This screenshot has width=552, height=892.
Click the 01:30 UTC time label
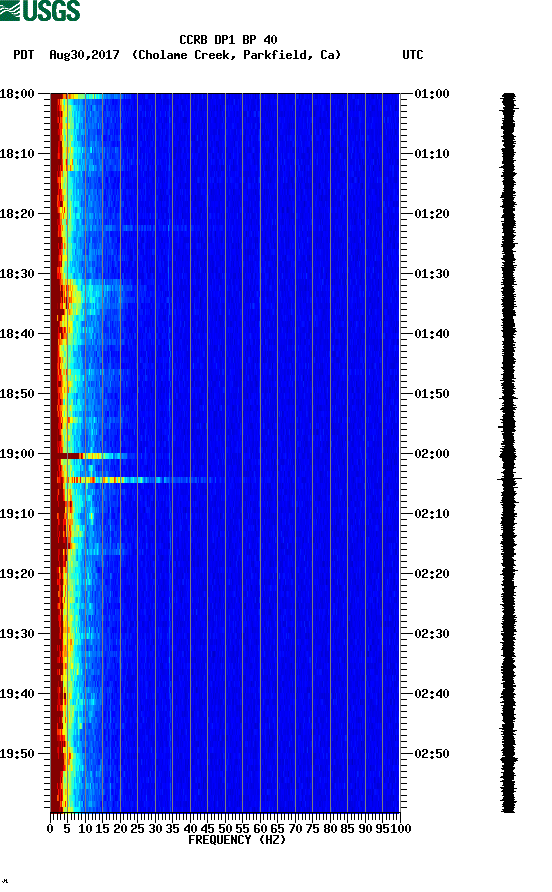pyautogui.click(x=432, y=274)
